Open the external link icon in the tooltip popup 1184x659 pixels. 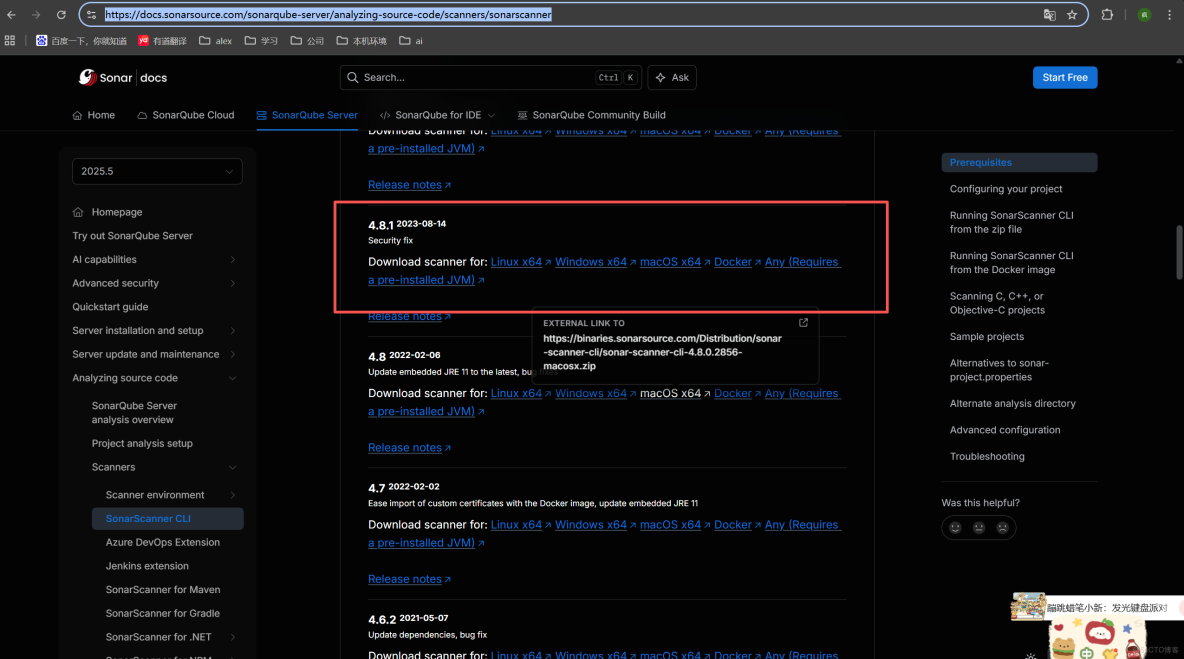tap(803, 322)
